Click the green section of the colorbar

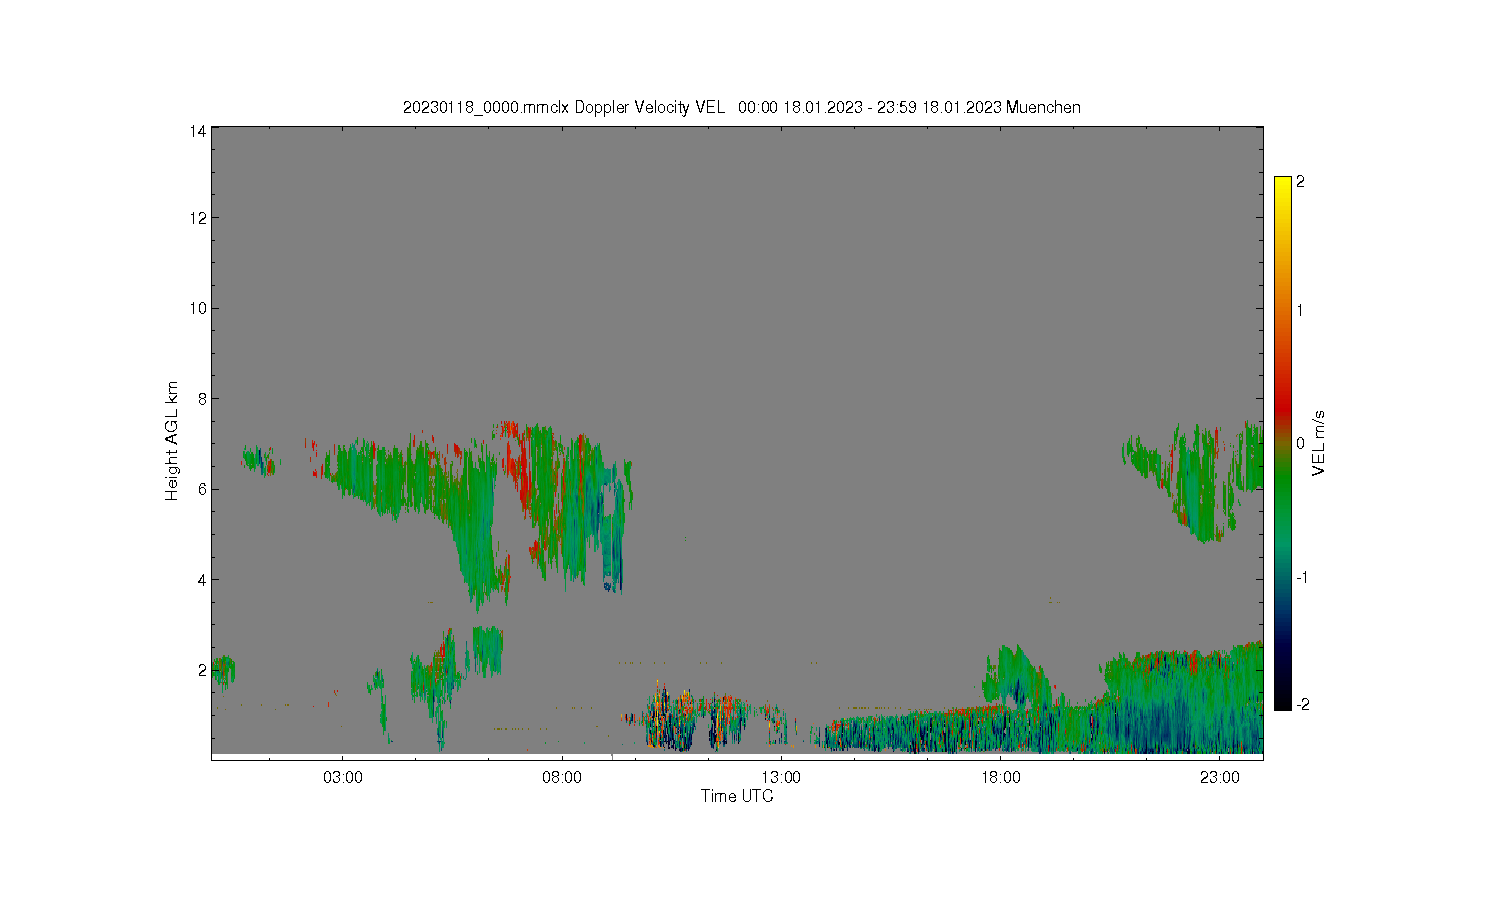[1283, 490]
